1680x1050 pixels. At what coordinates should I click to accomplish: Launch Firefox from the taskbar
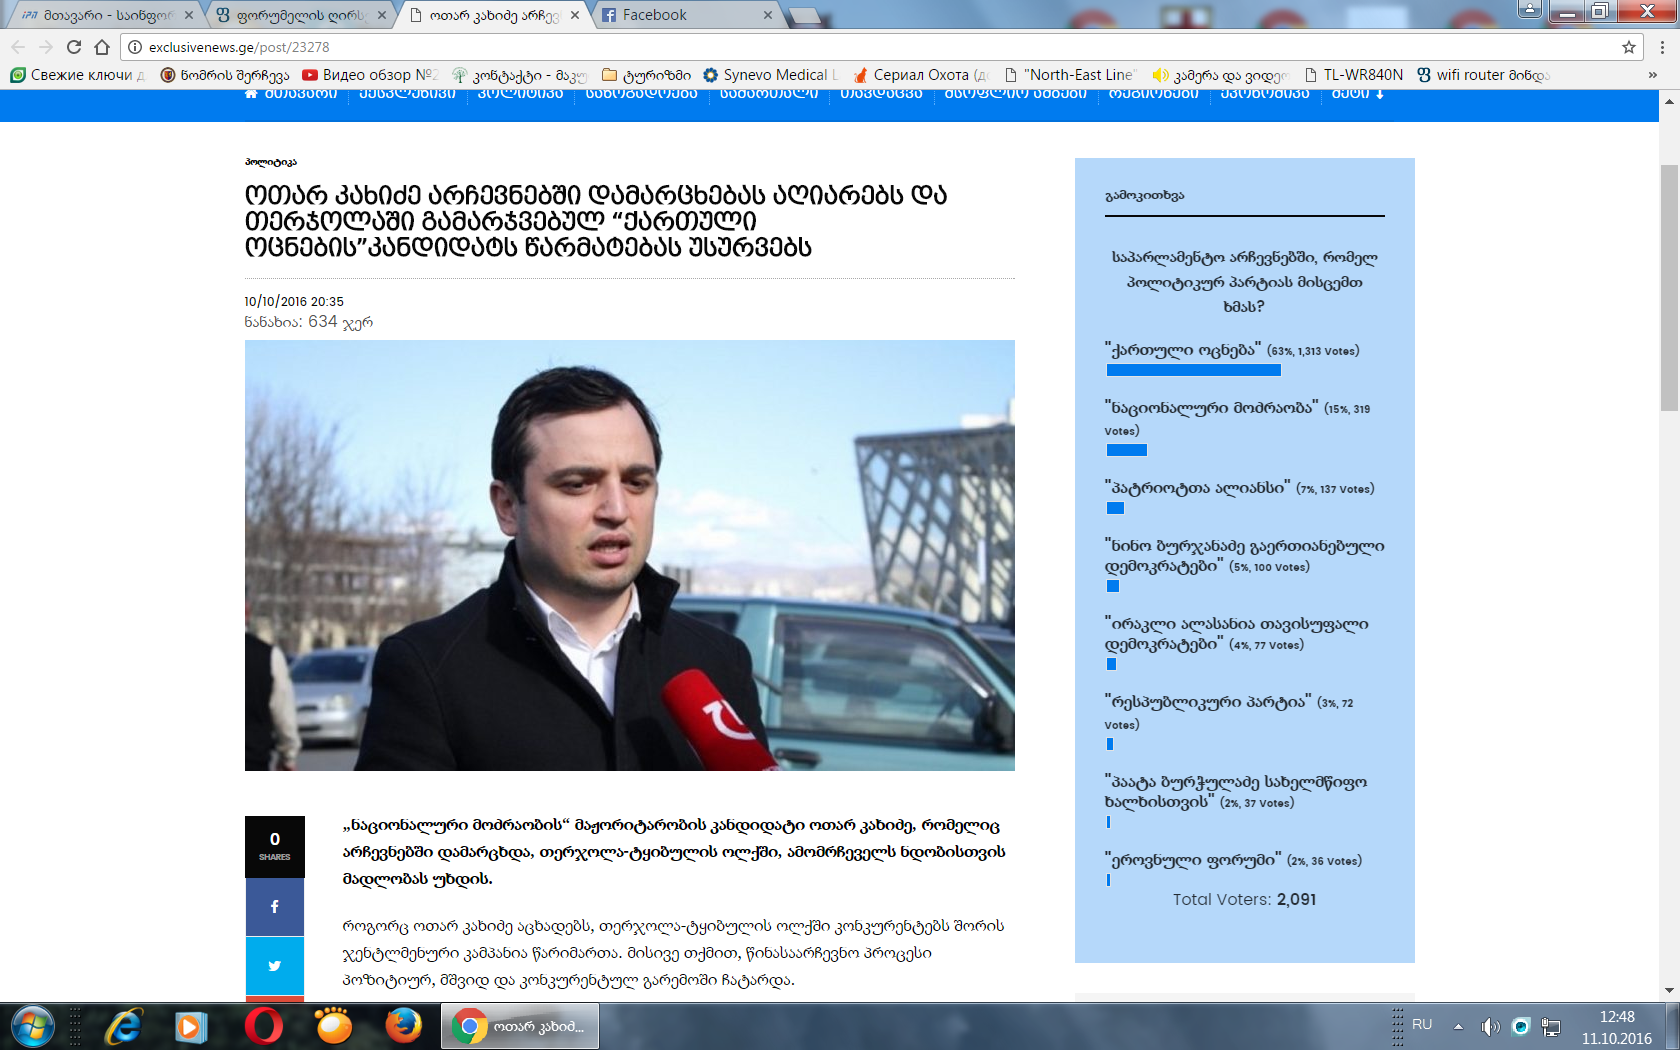pos(404,1027)
